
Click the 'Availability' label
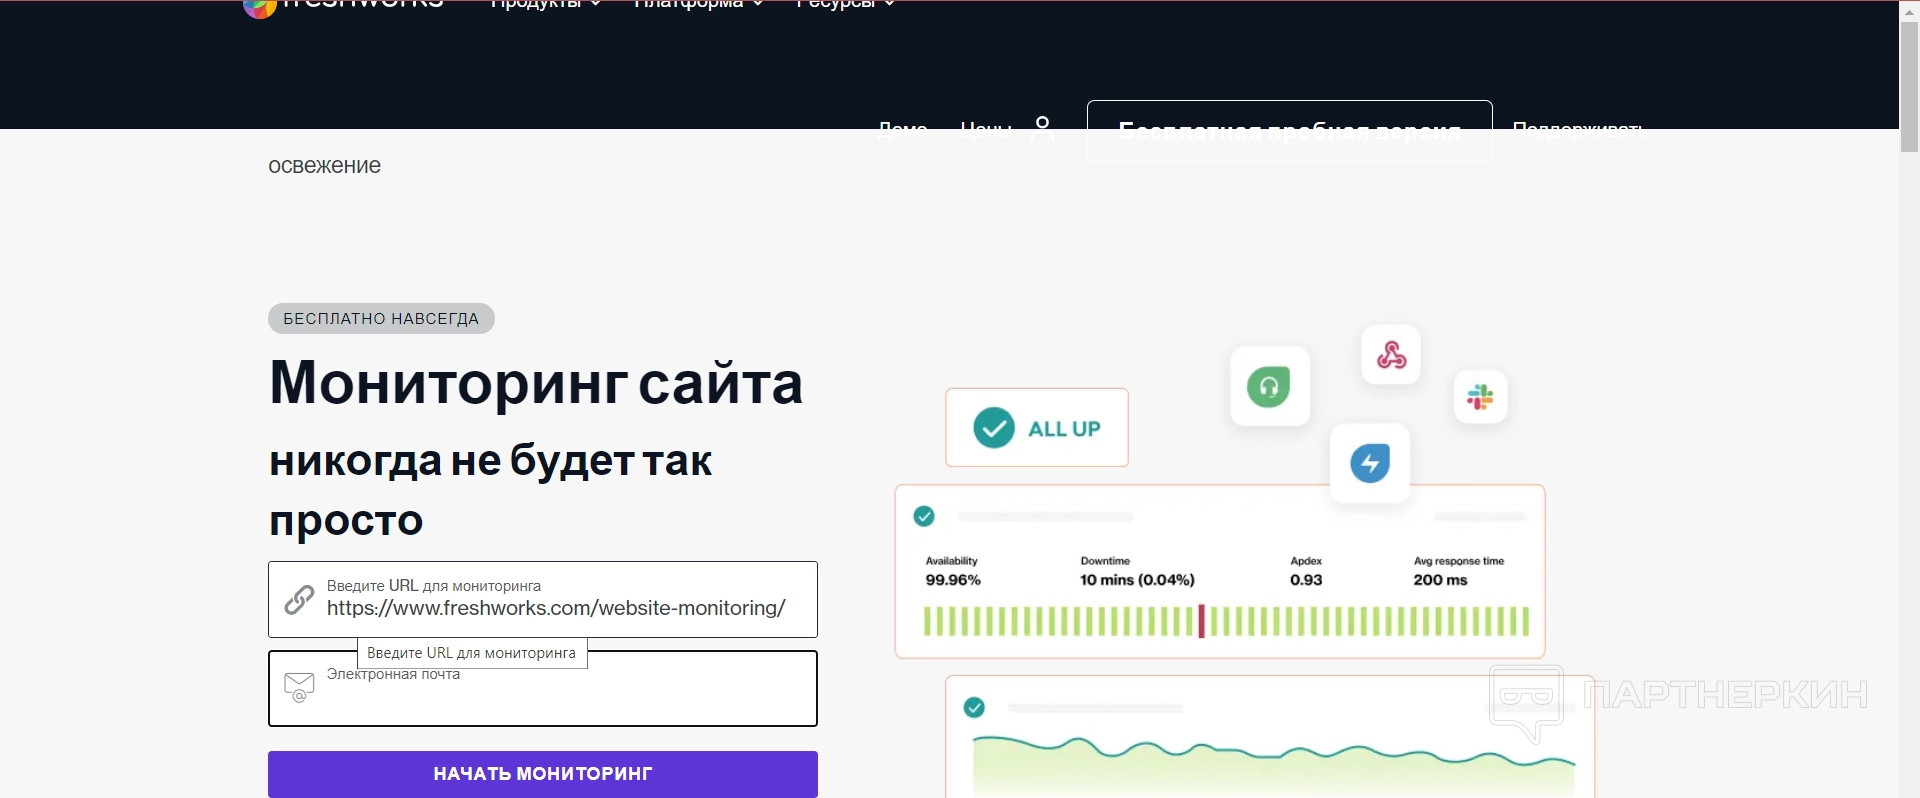tap(951, 561)
